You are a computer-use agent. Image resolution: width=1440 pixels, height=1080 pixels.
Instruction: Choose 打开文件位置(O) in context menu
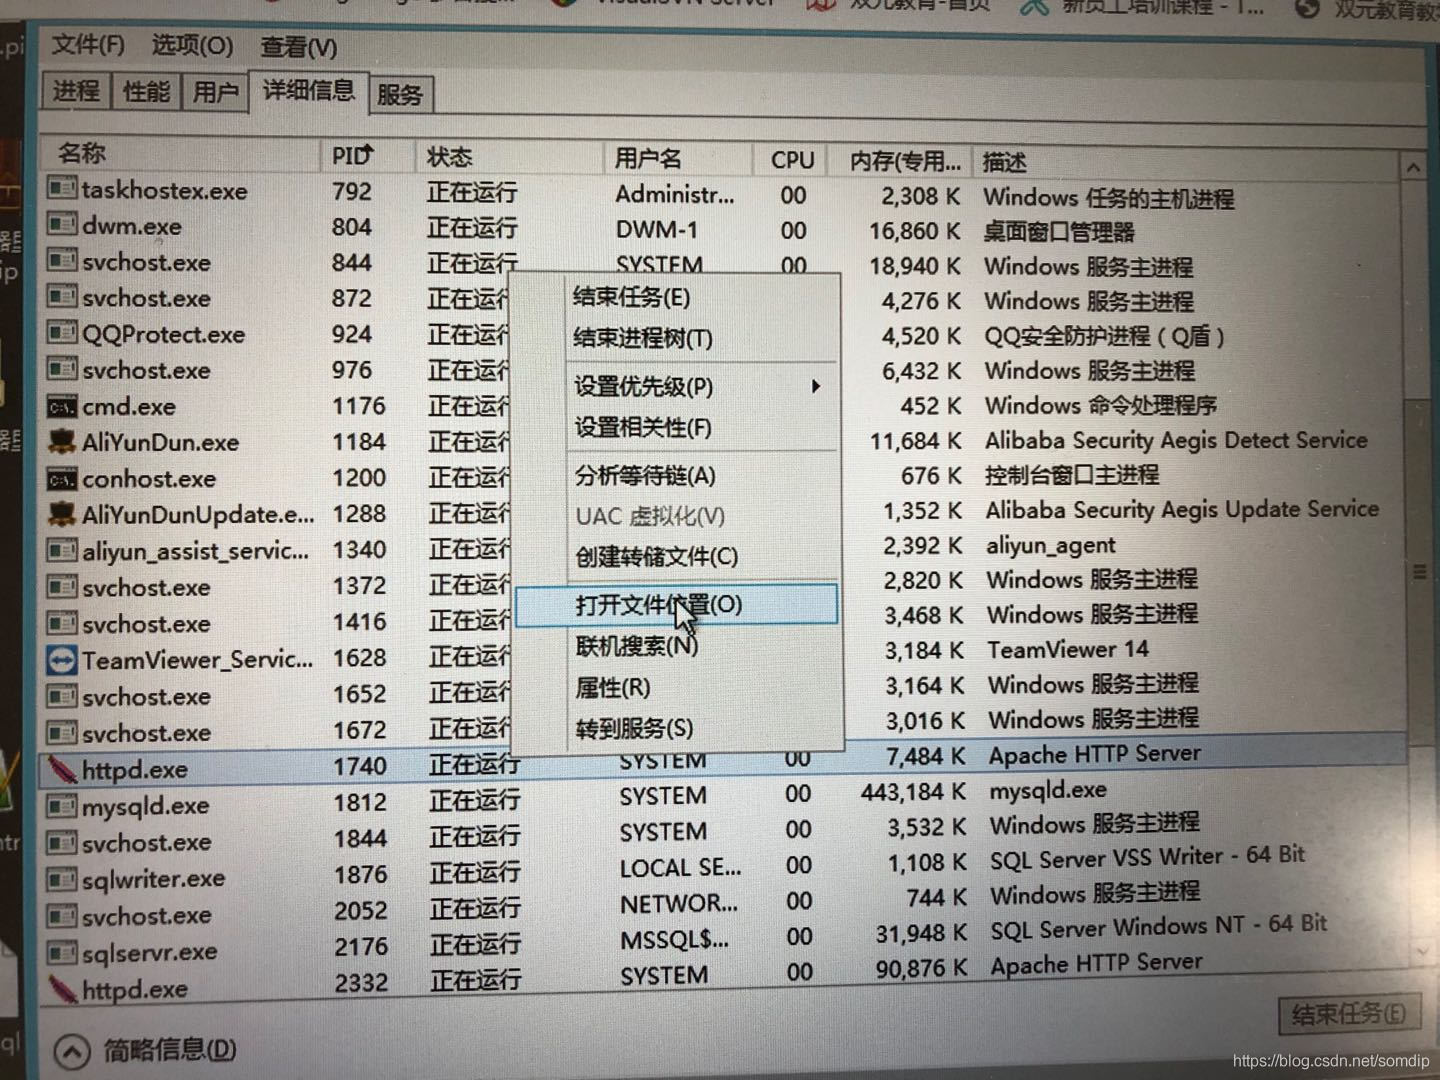(x=677, y=605)
